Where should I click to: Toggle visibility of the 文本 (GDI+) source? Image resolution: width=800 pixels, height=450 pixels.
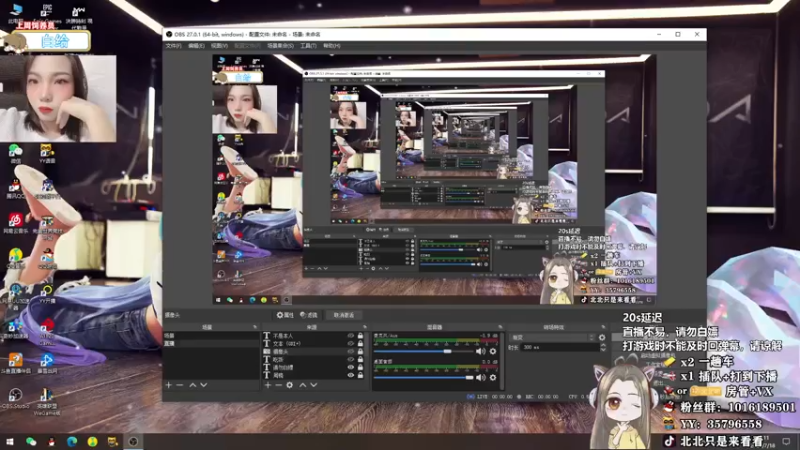(x=351, y=343)
